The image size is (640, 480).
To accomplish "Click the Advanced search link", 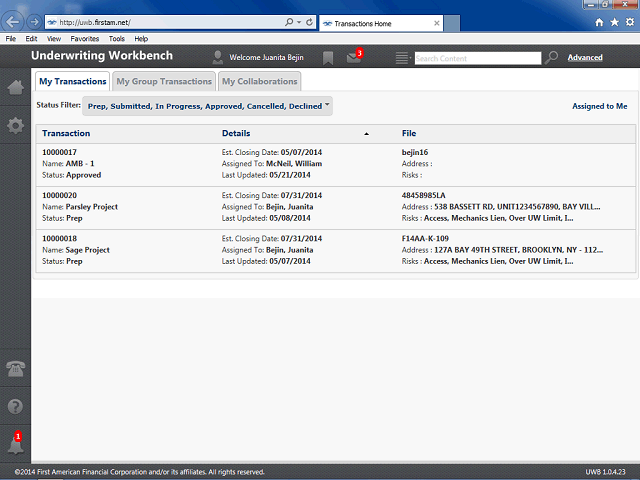I will [585, 58].
